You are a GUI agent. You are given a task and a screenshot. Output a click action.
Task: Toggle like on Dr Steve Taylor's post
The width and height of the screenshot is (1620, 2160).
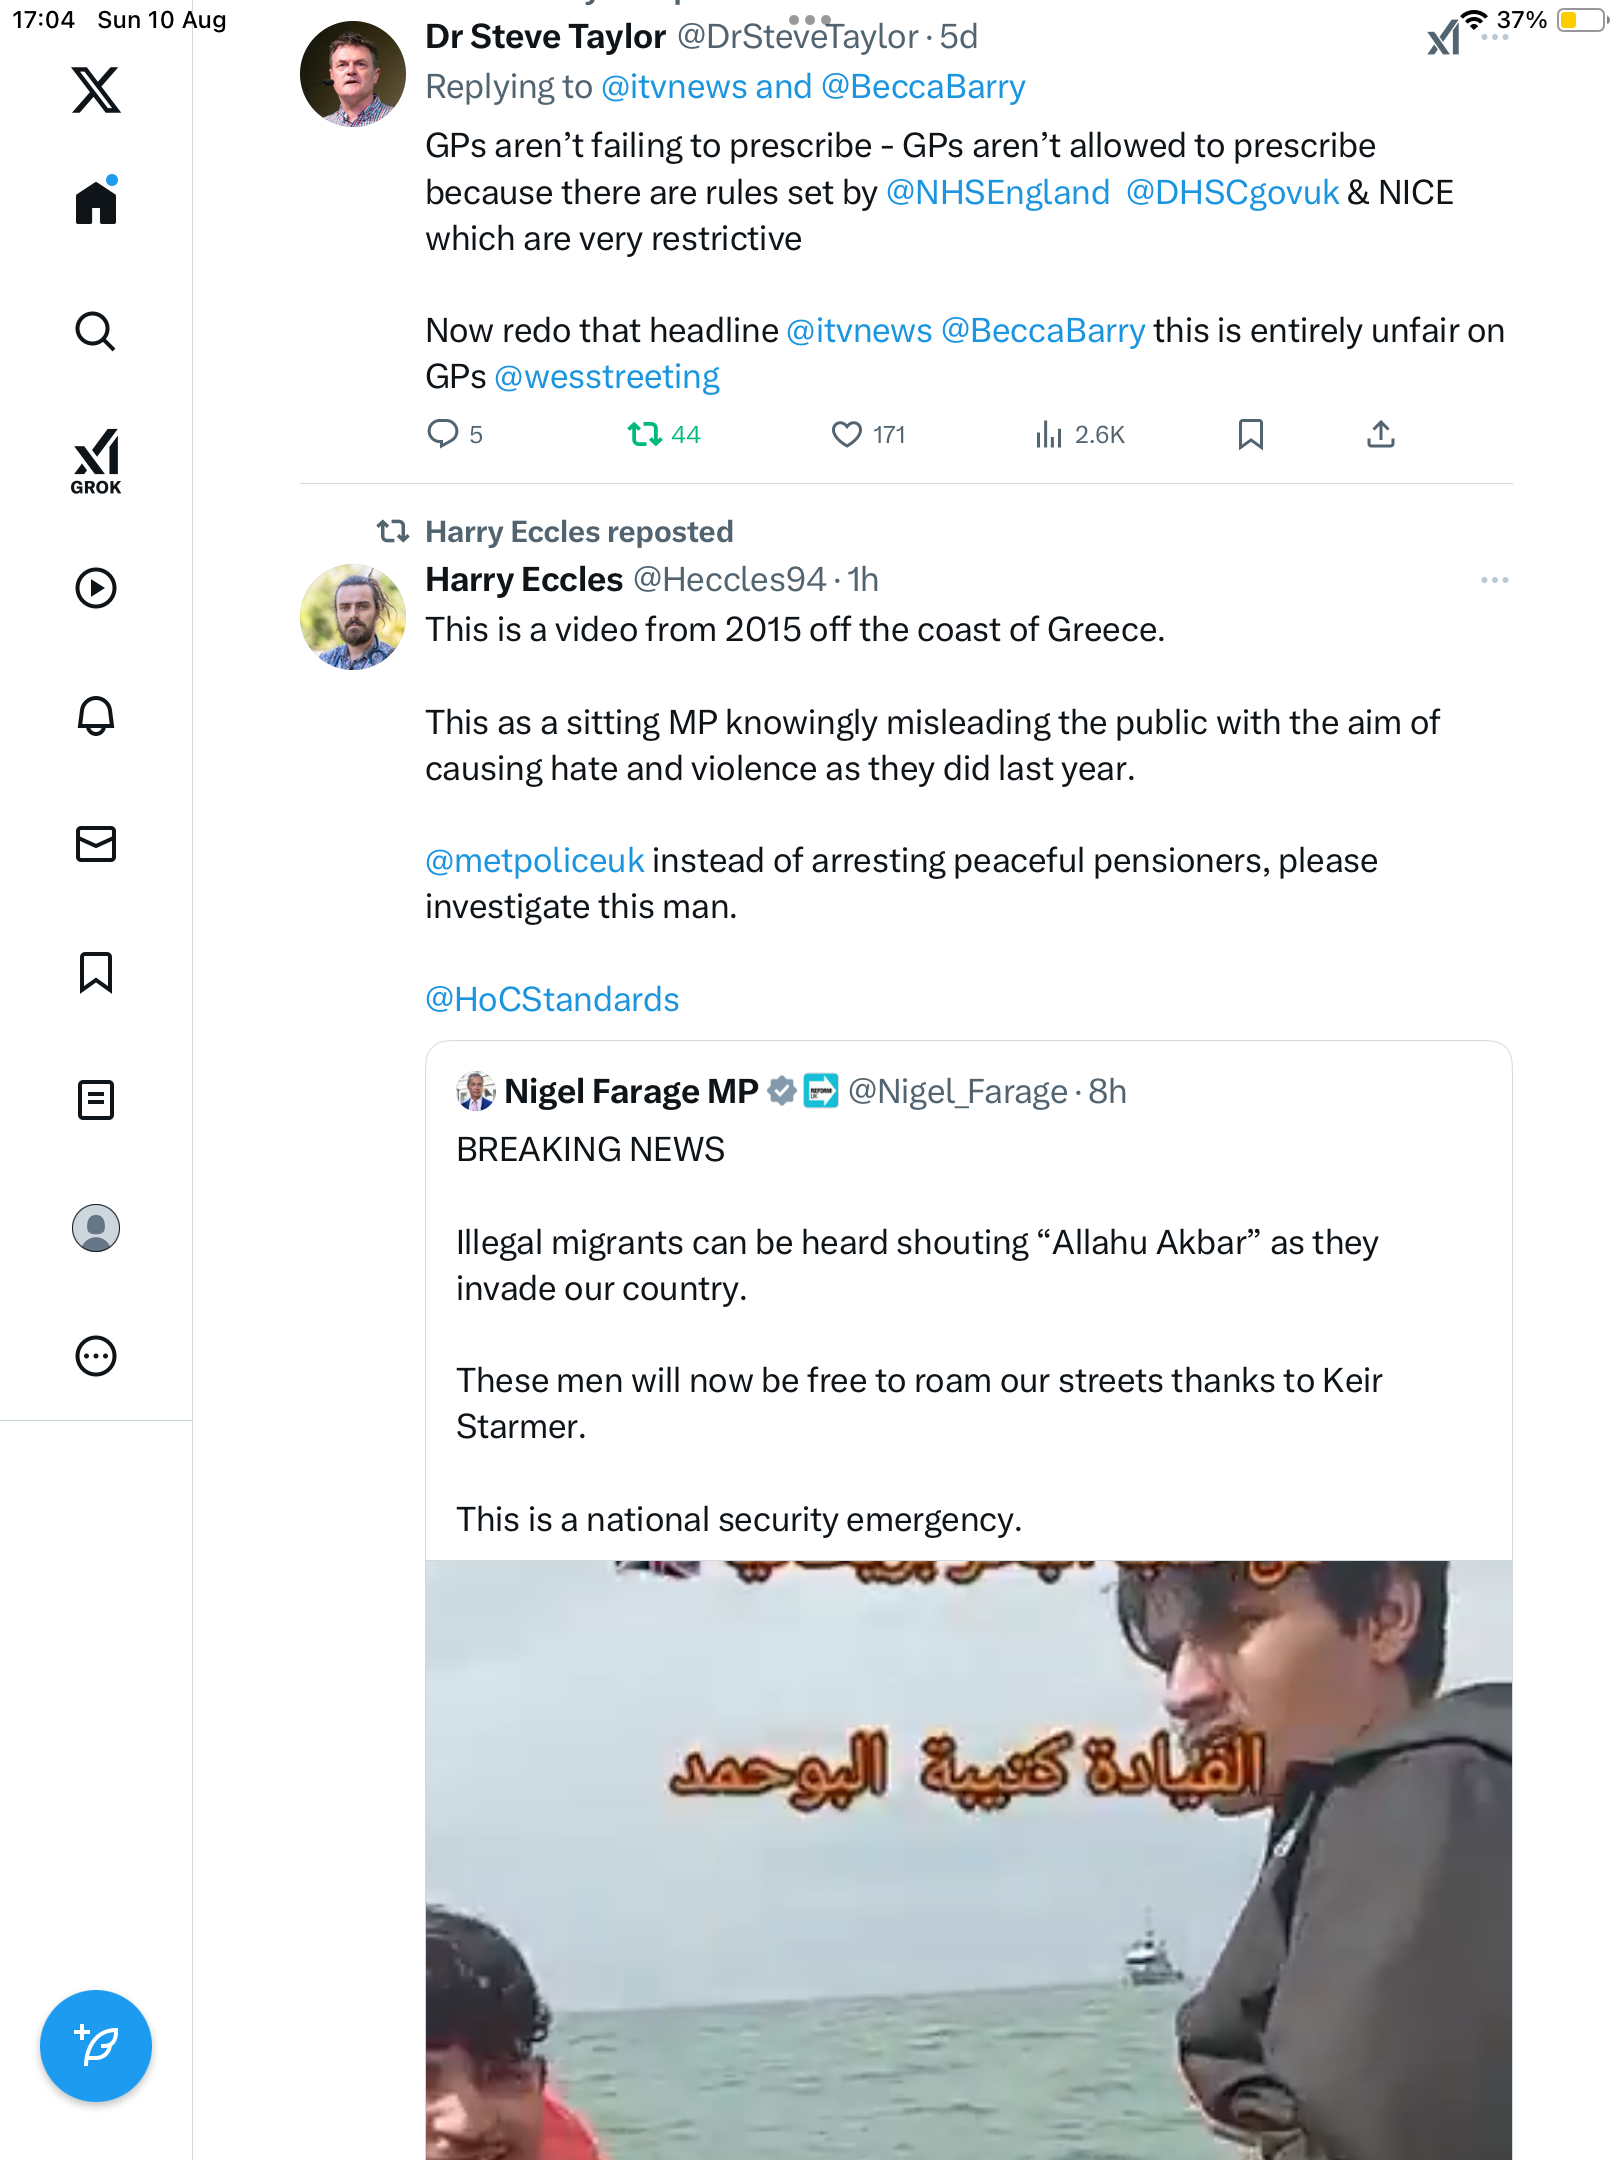pos(847,434)
